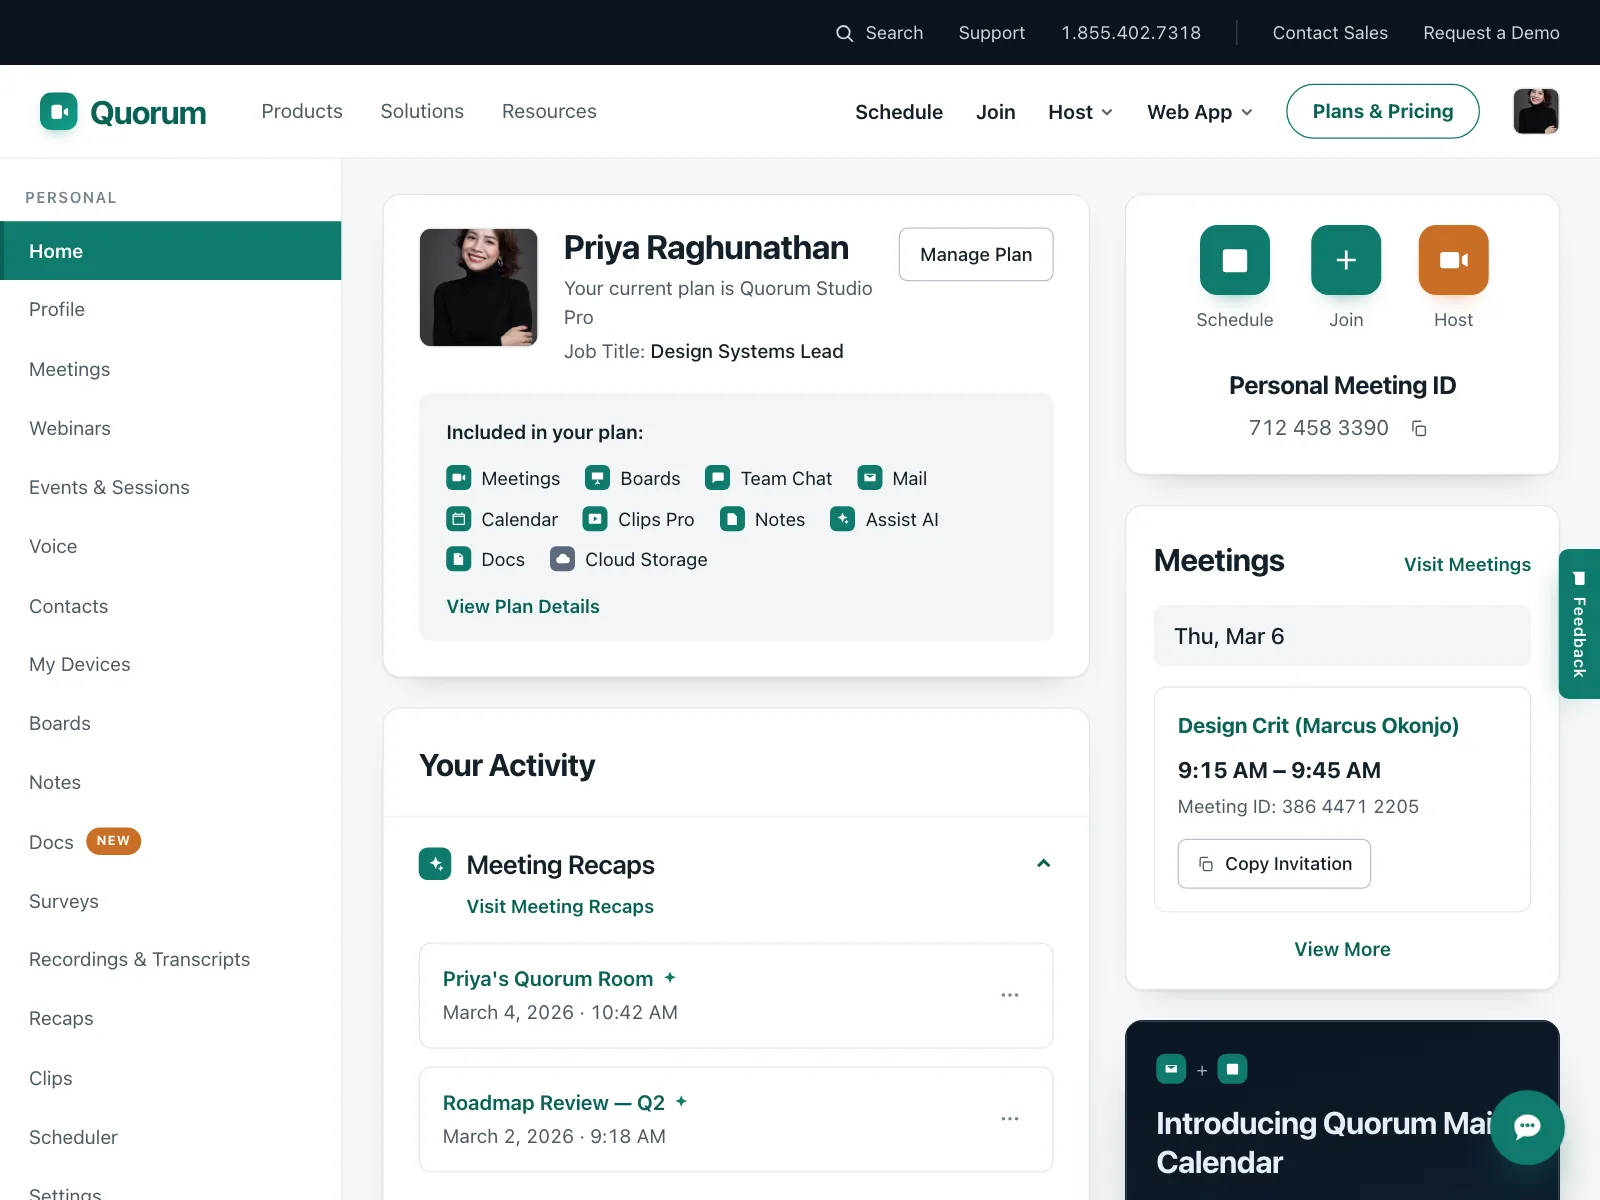Image resolution: width=1600 pixels, height=1200 pixels.
Task: Open the chat support bubble
Action: tap(1527, 1127)
